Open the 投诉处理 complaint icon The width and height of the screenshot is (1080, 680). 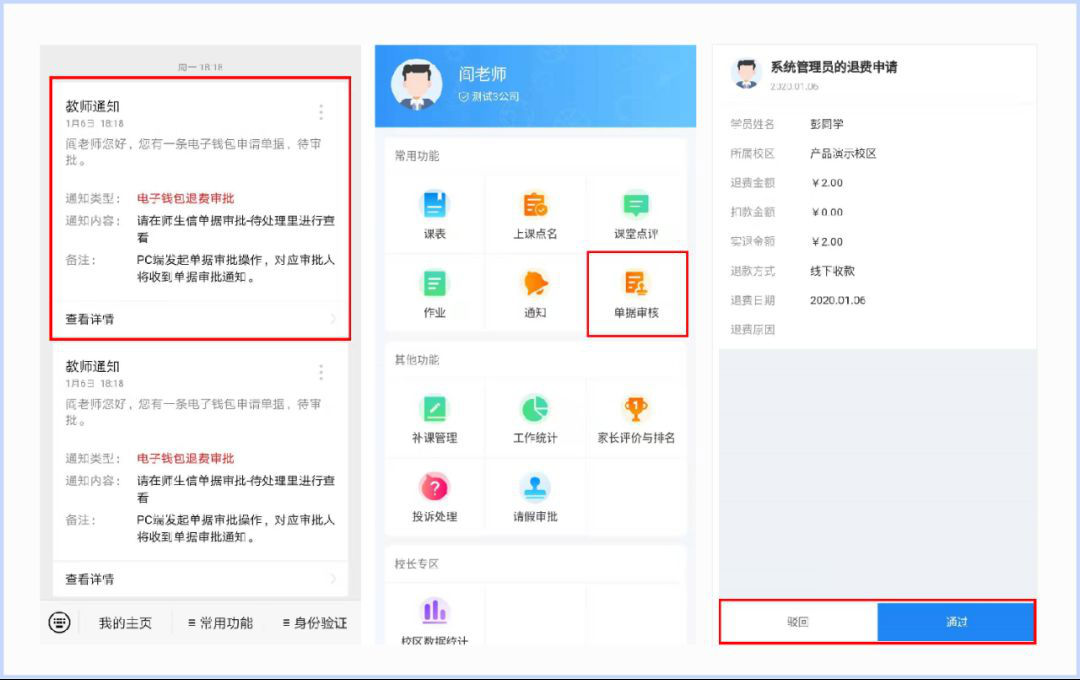click(x=435, y=487)
